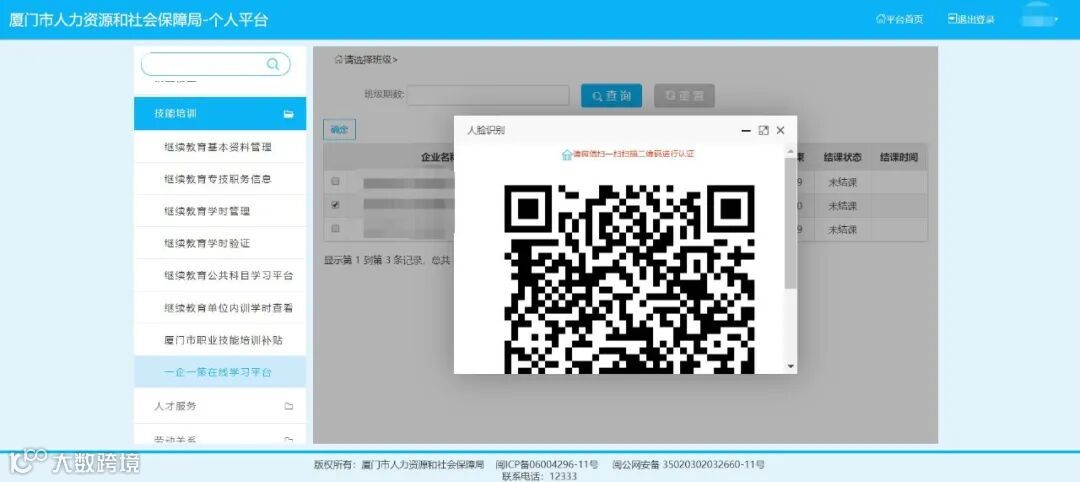Click the 结课状态 column header
1080x482 pixels.
(x=842, y=157)
